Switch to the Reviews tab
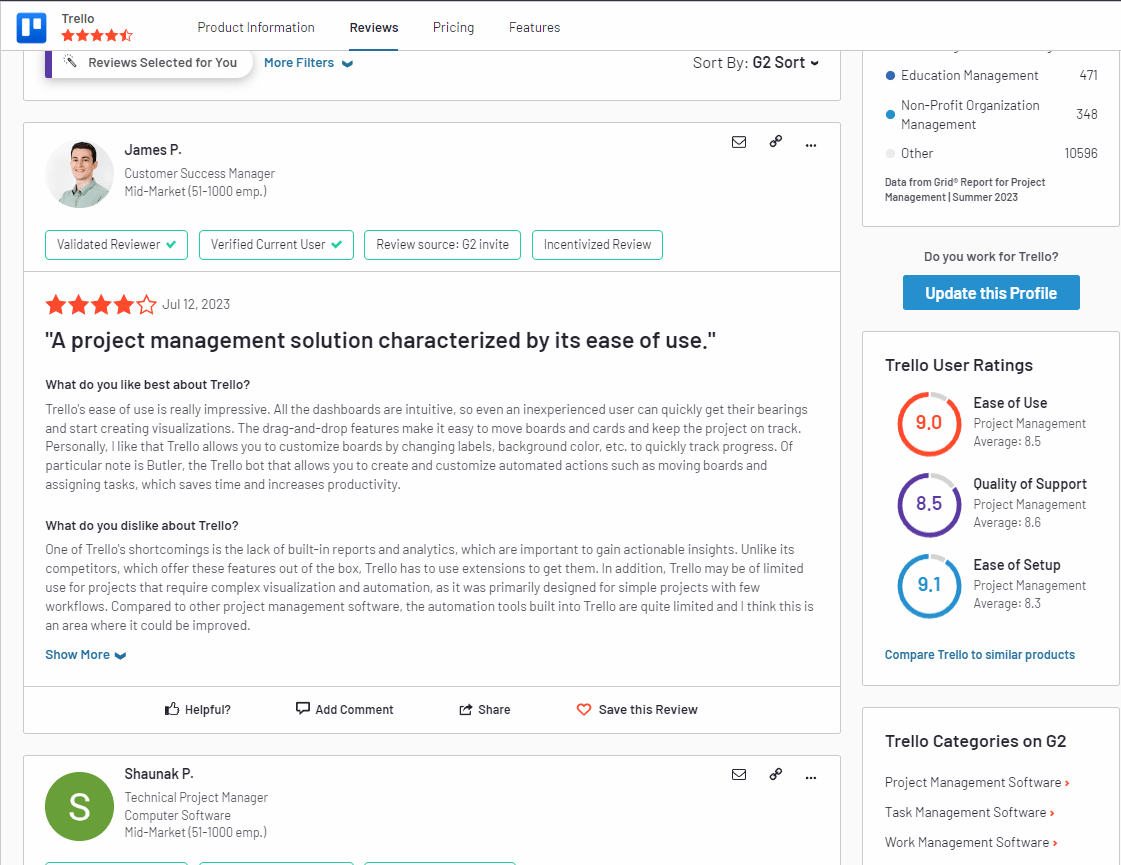Screen dimensions: 1121x865 (374, 27)
